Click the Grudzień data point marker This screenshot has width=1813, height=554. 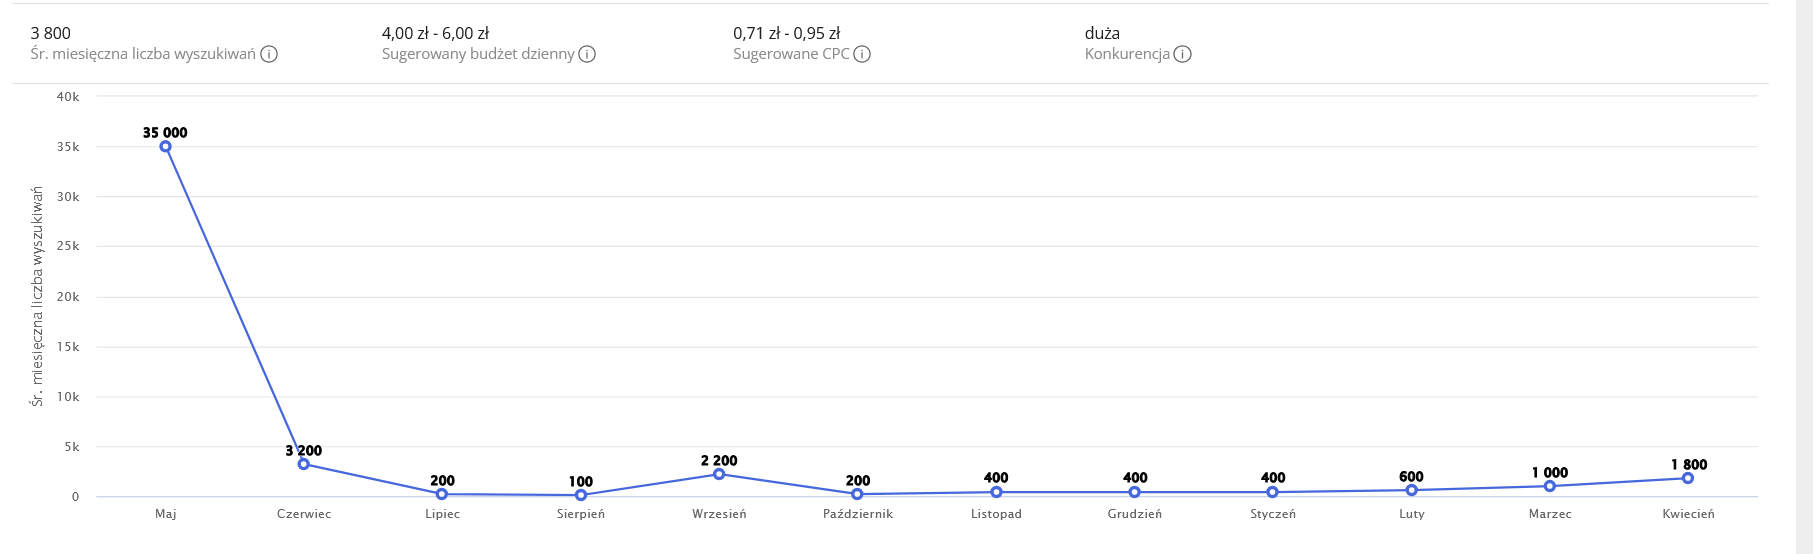tap(1135, 492)
